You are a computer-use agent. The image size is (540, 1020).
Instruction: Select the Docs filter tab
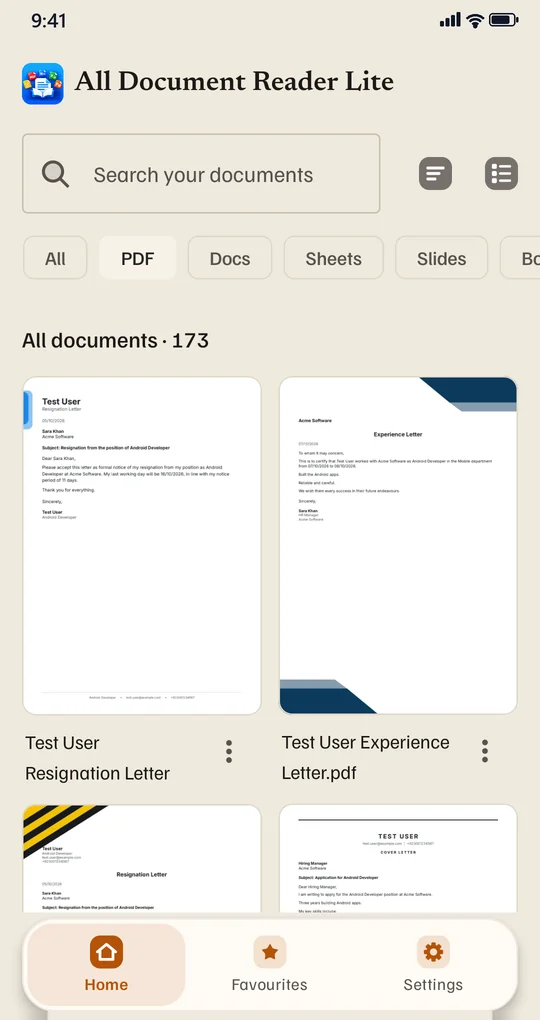click(x=230, y=258)
